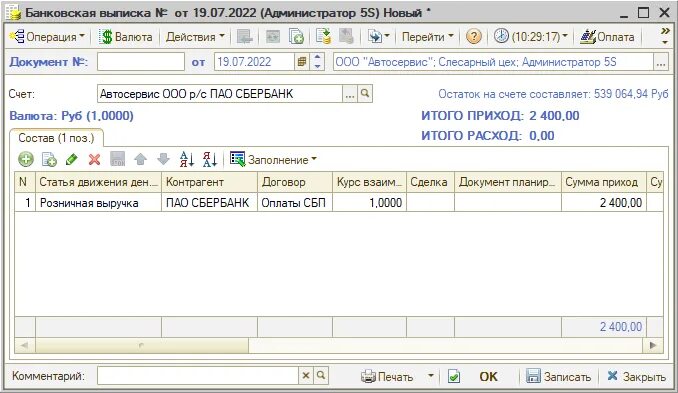Click the Статья движения ден... column header

[x=99, y=182]
